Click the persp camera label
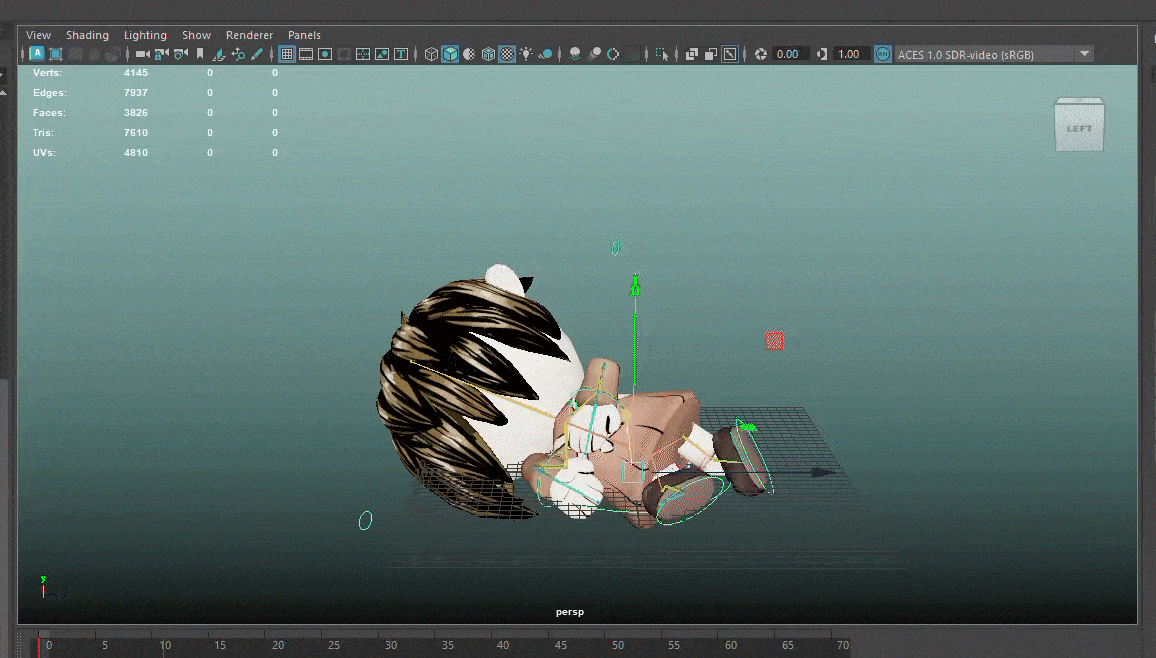The image size is (1156, 658). pyautogui.click(x=569, y=612)
